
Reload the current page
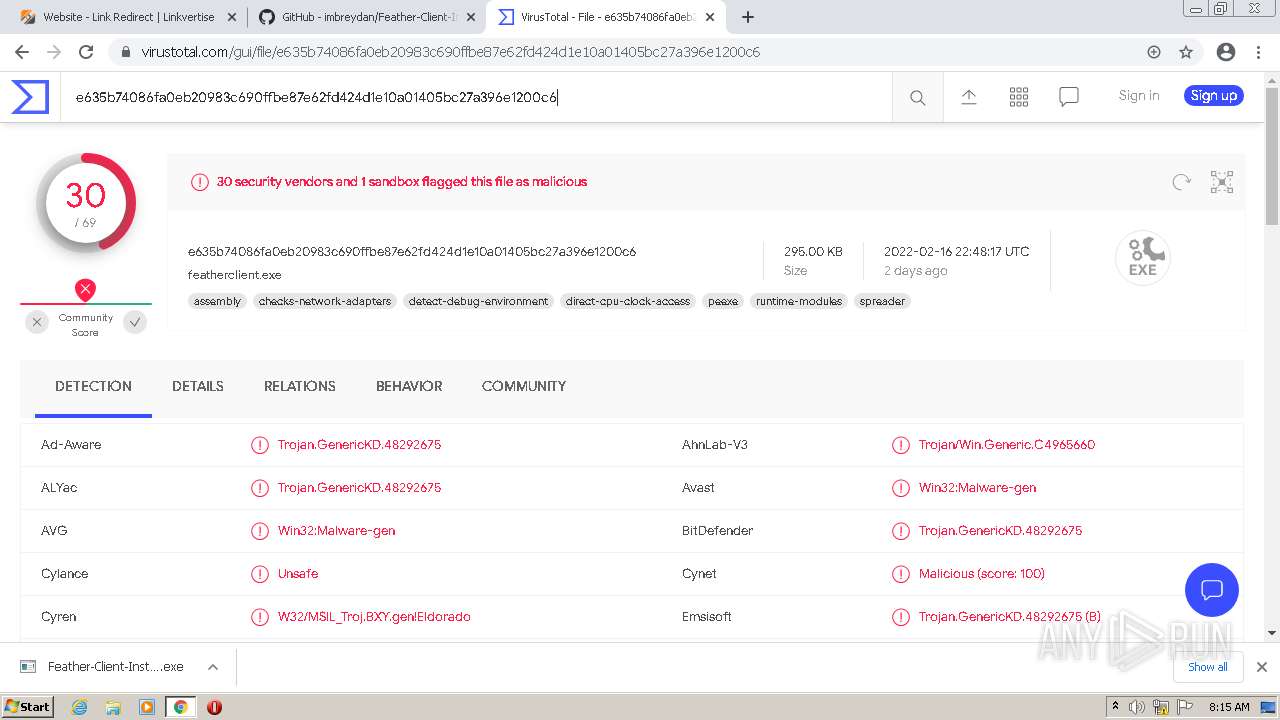(86, 52)
